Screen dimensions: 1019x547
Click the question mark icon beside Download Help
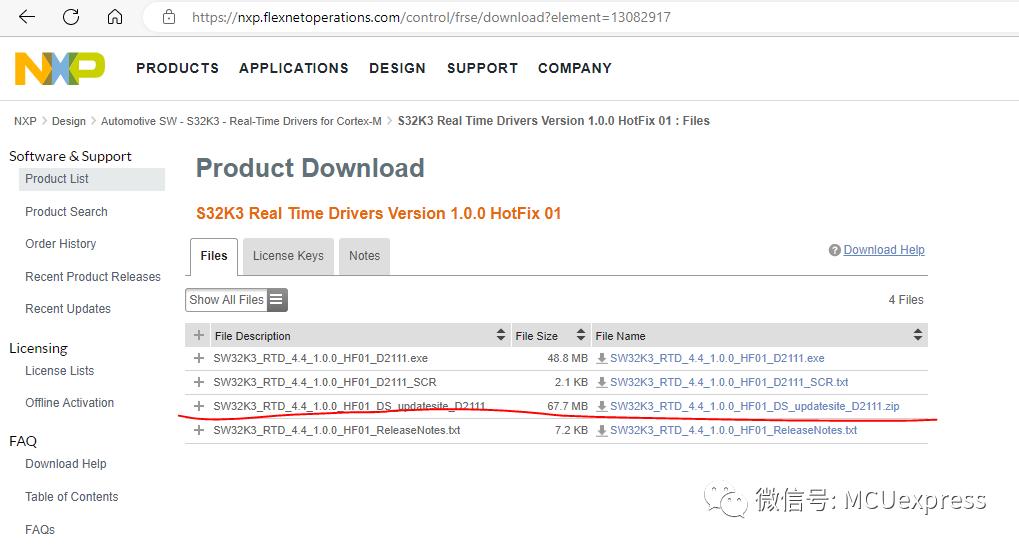tap(834, 250)
